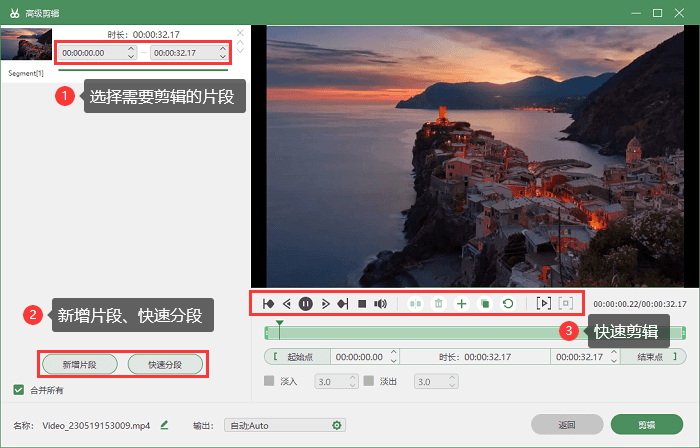Click the copy segment icon
This screenshot has width=700, height=448.
[x=485, y=304]
